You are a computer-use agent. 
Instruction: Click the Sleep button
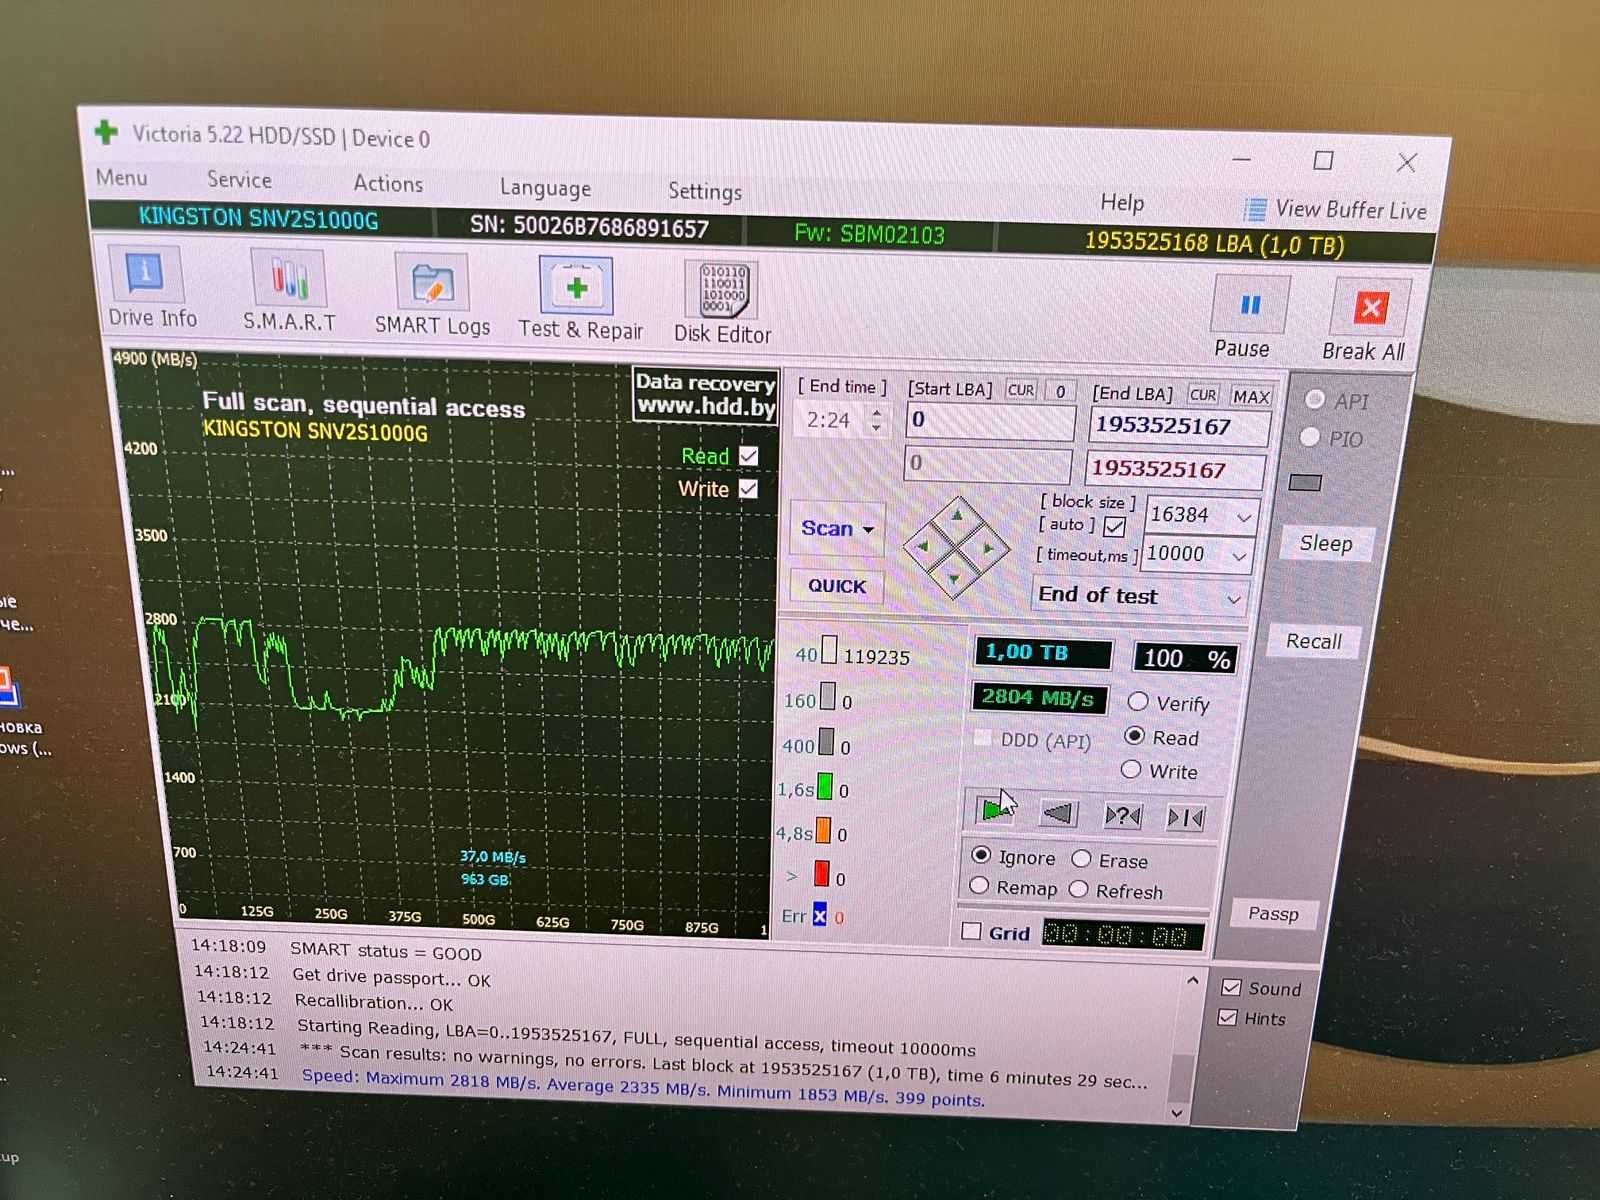tap(1326, 543)
